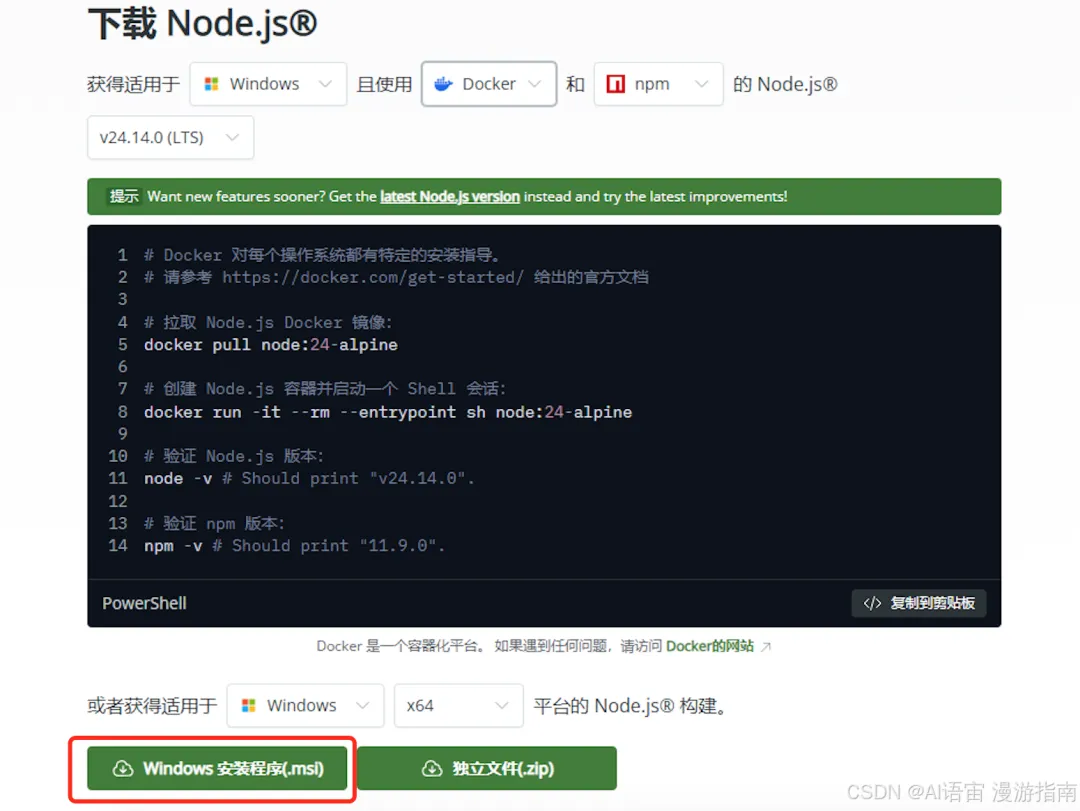1080x811 pixels.
Task: Click the chevron of the version dropdown
Action: click(x=232, y=137)
